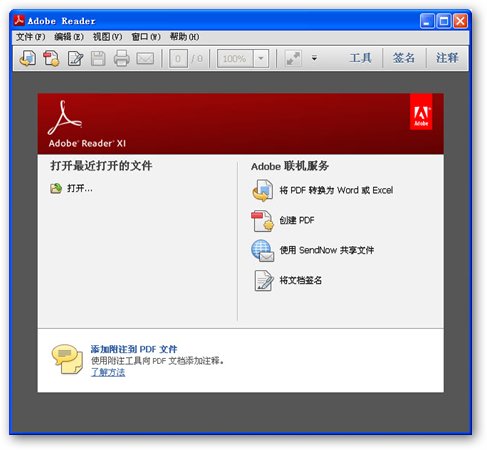Click the Print toolbar icon

pos(121,59)
